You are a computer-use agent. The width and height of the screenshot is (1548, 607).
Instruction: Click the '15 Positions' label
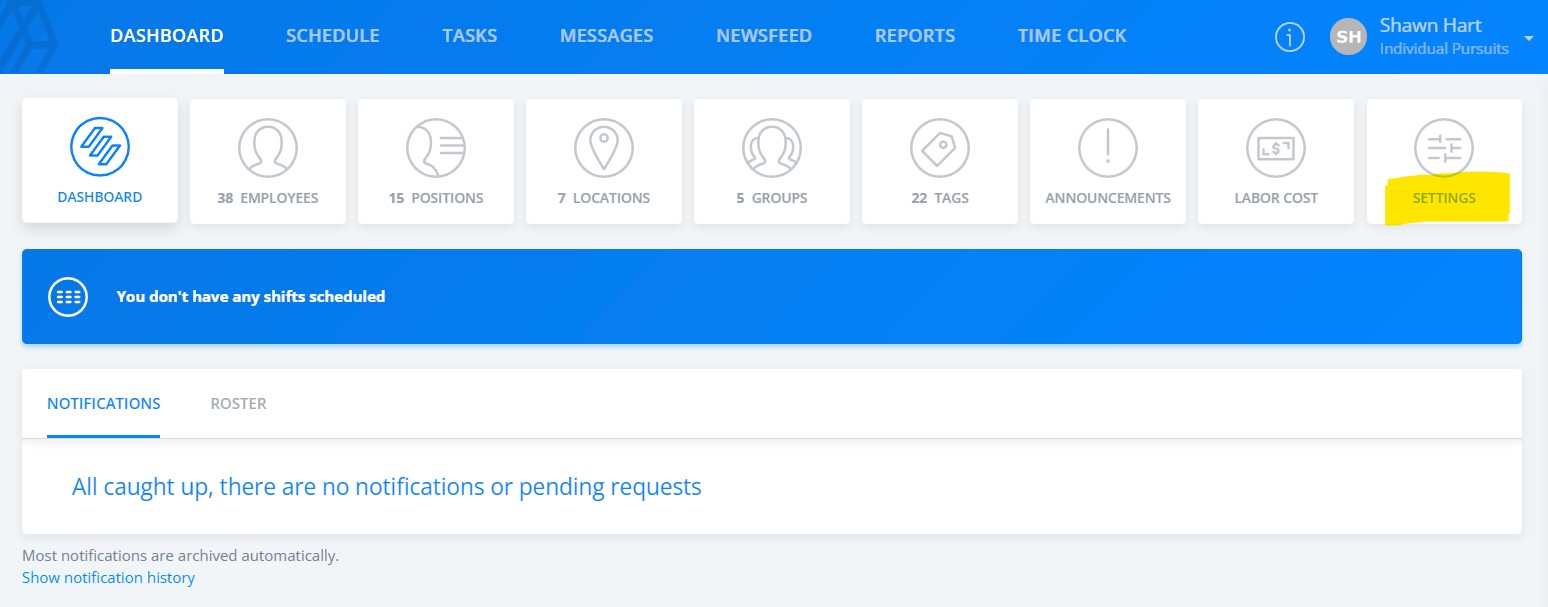click(436, 198)
